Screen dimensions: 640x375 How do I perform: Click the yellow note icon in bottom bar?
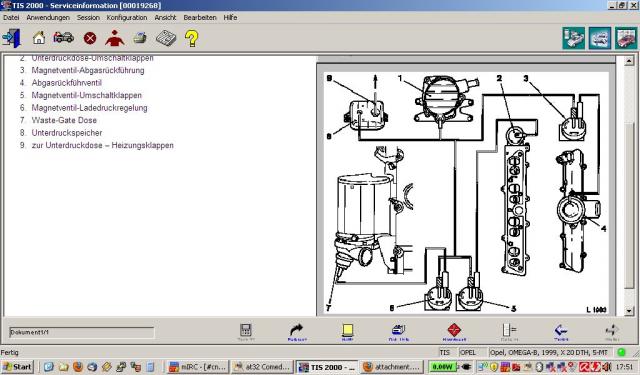tap(347, 330)
